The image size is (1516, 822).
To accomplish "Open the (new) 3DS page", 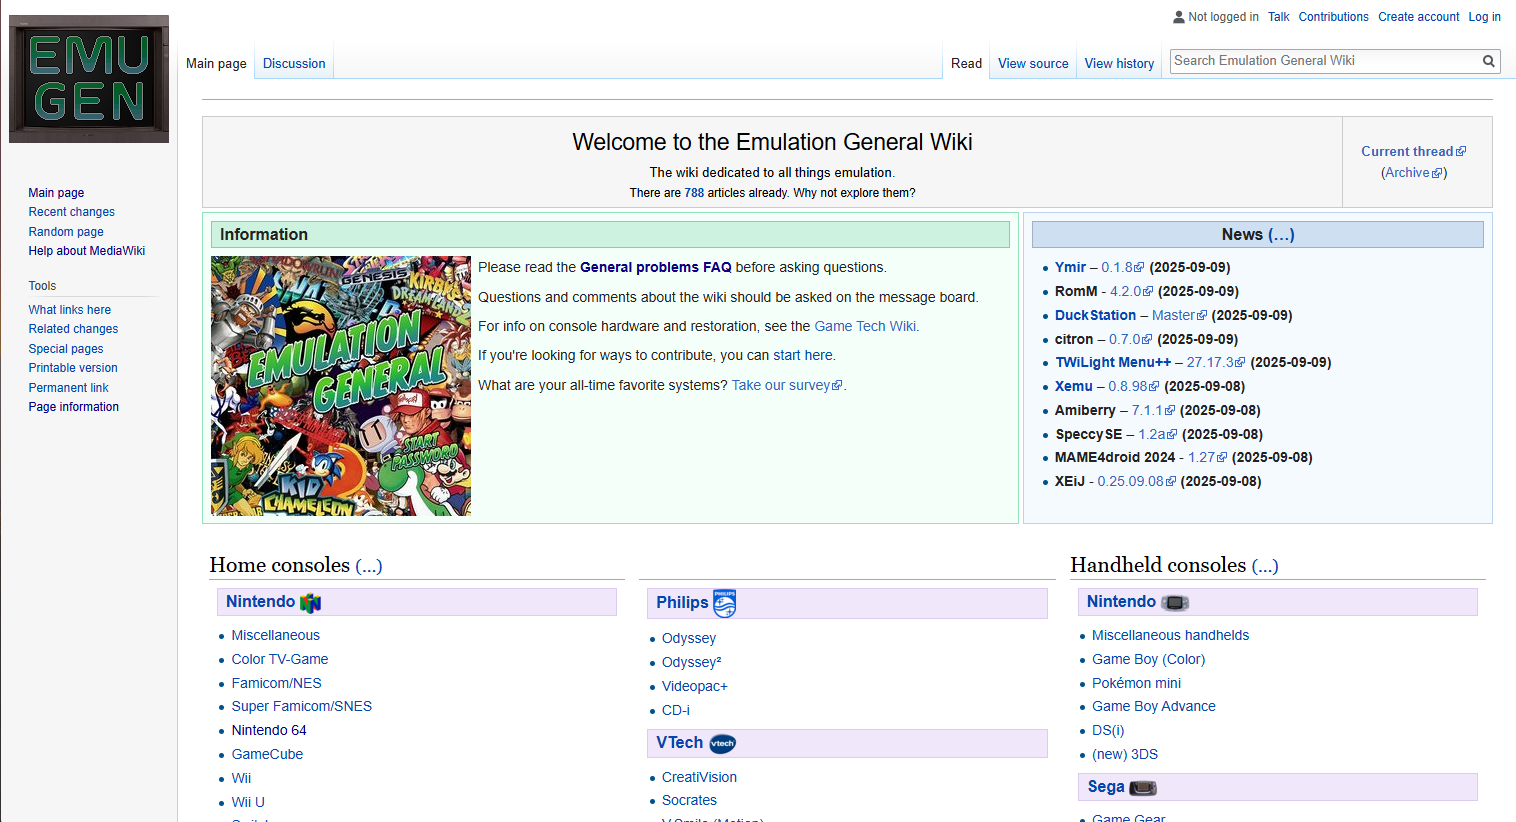I will coord(1125,754).
